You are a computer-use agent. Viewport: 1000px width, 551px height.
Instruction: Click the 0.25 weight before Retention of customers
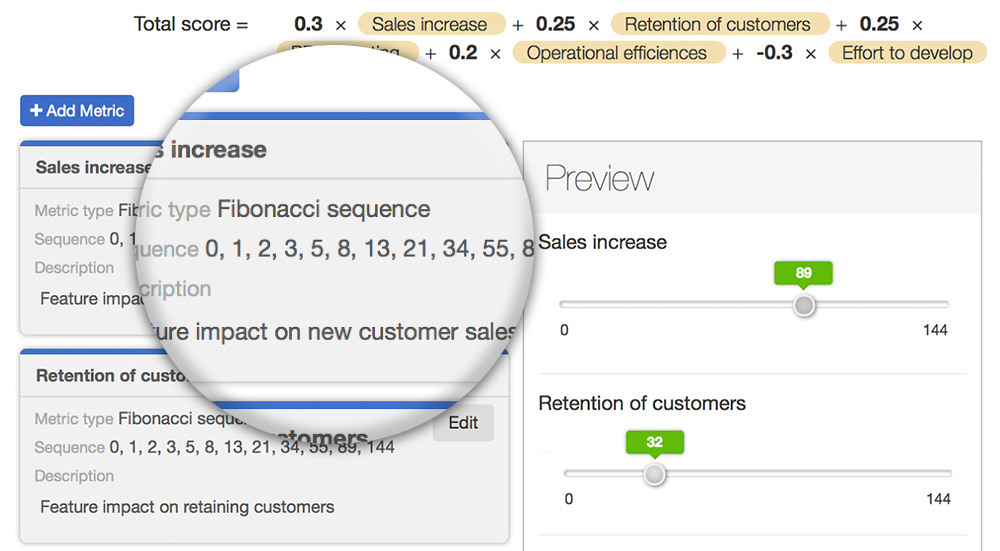(x=555, y=25)
